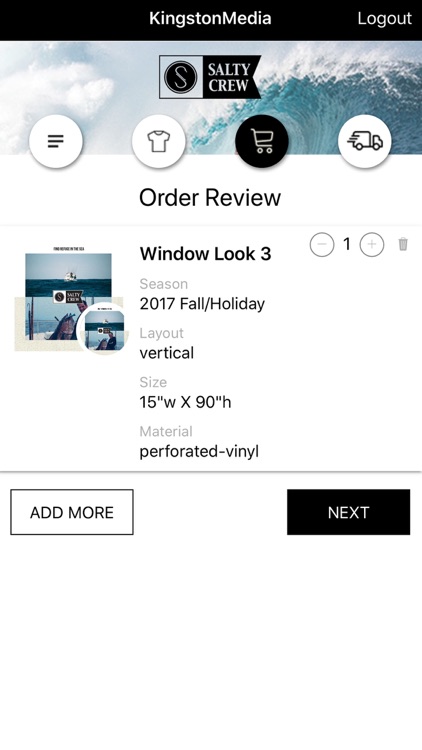Viewport: 422px width, 750px height.
Task: Tap the vertical layout value
Action: 167,353
